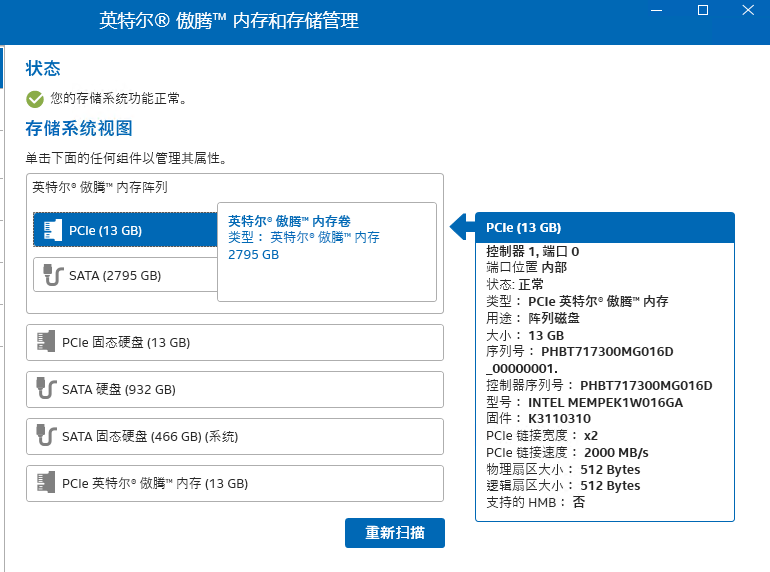
Task: Click firmware K3110310 text
Action: 559,418
